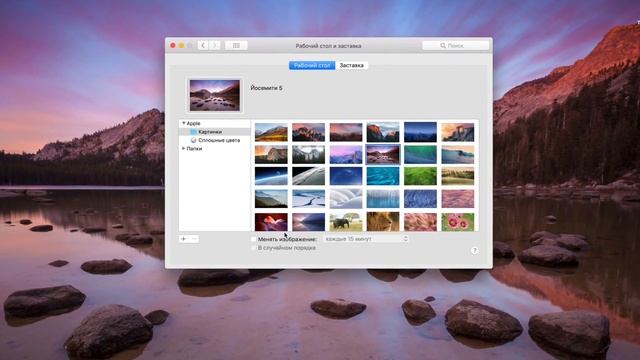Switch to the Заставка tab
640x360 pixels.
pyautogui.click(x=351, y=65)
